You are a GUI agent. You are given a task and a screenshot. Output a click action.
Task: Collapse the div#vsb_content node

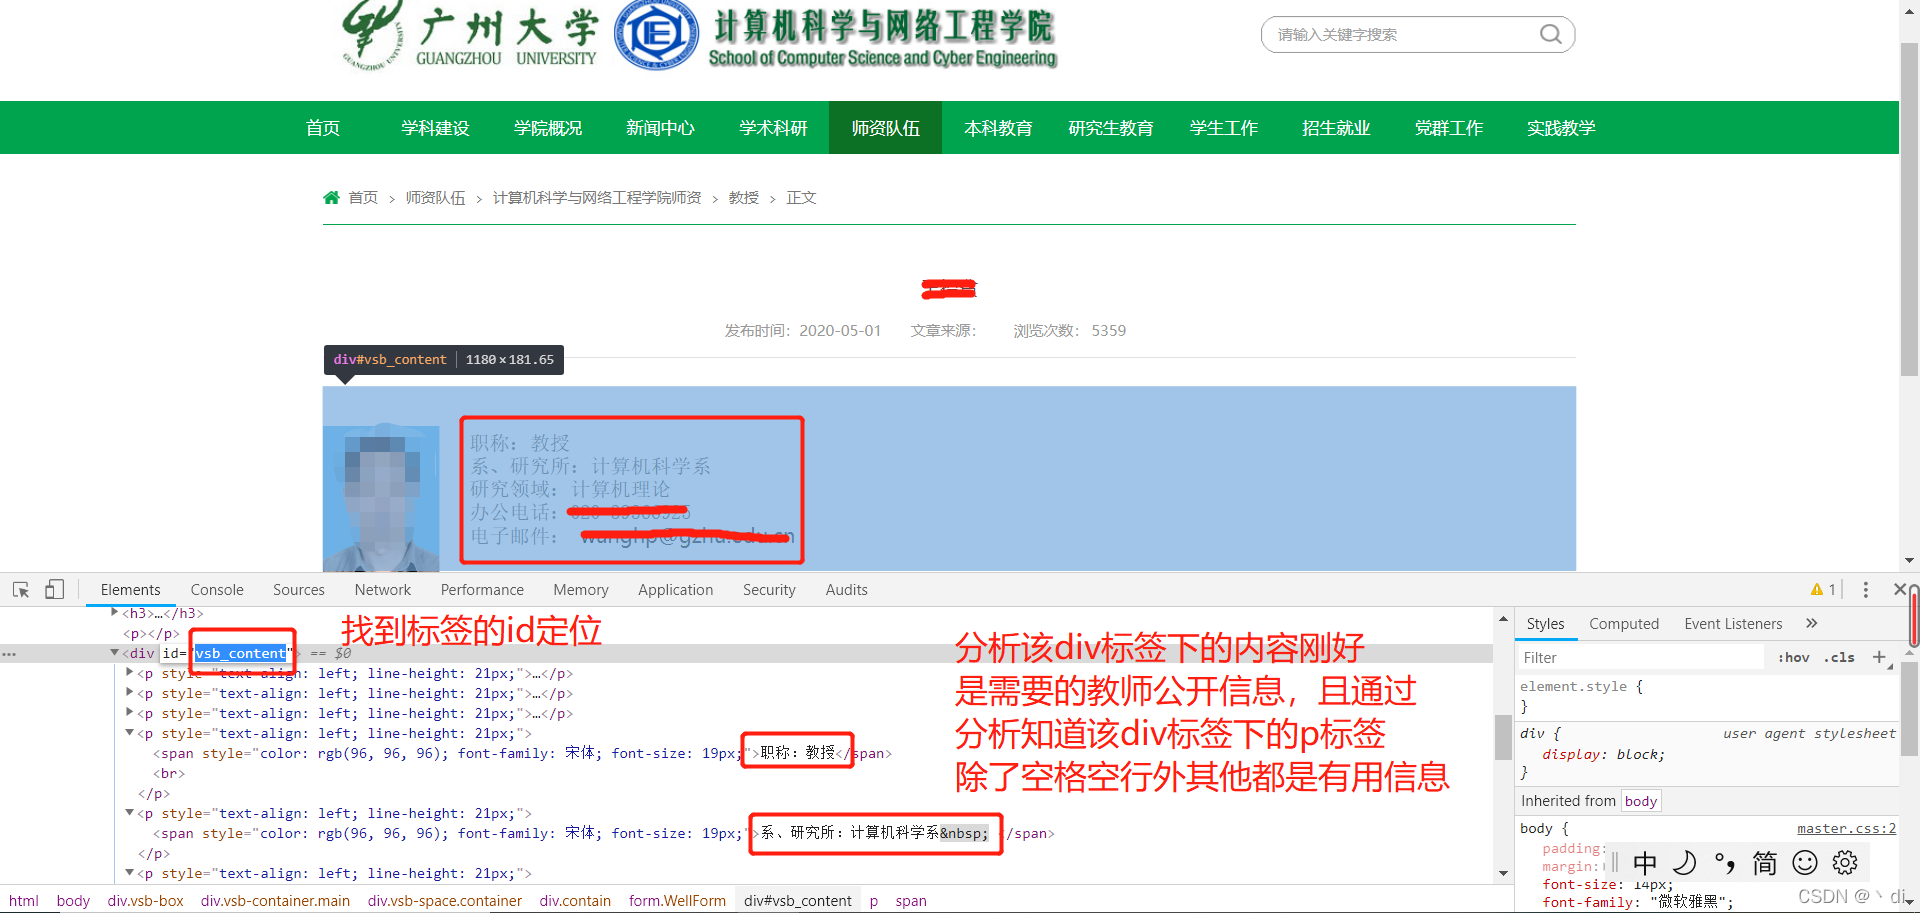(x=115, y=652)
